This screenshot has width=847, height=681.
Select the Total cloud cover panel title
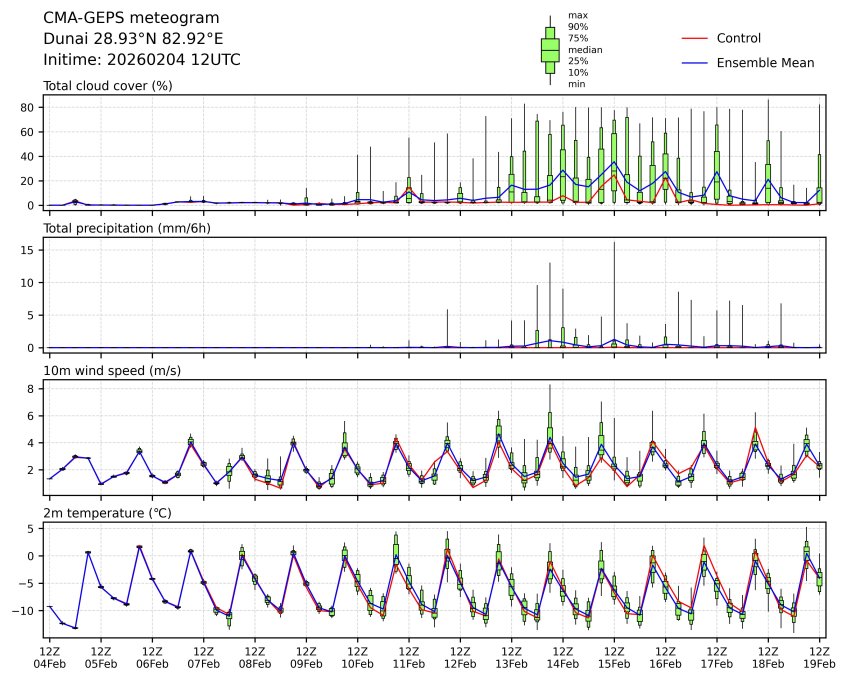(x=107, y=86)
